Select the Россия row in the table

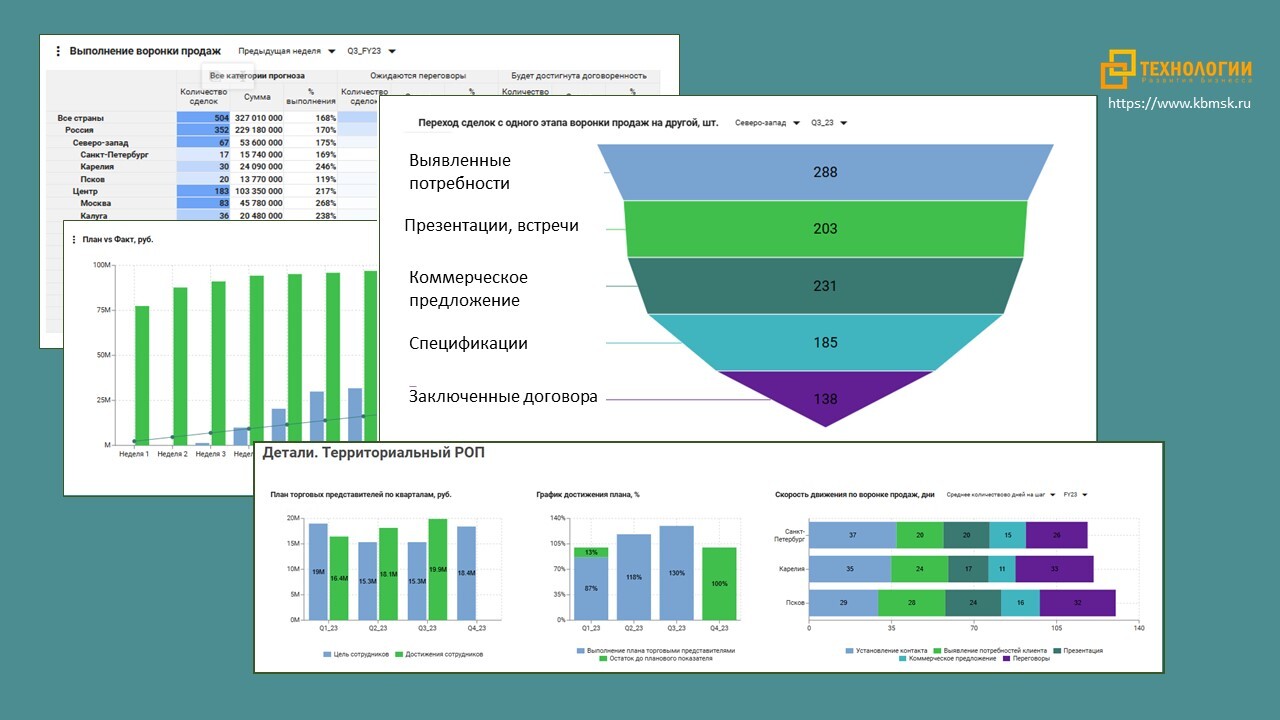(80, 130)
